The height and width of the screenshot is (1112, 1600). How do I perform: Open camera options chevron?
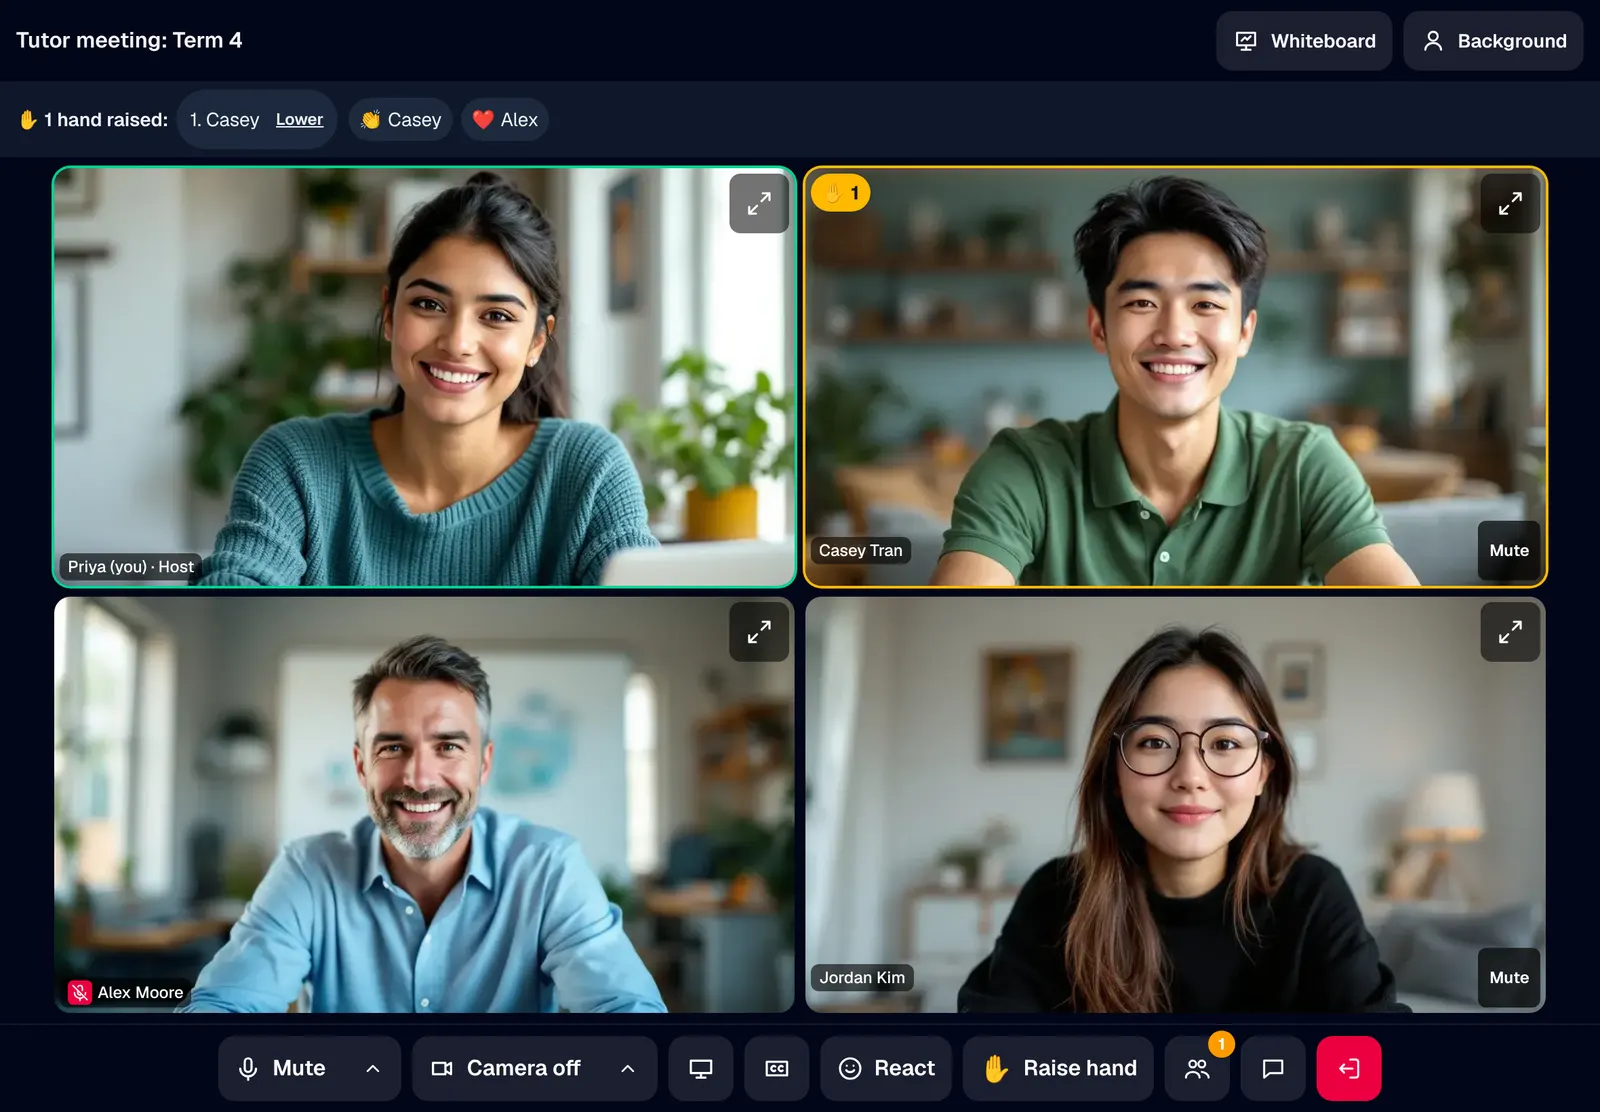coord(628,1068)
